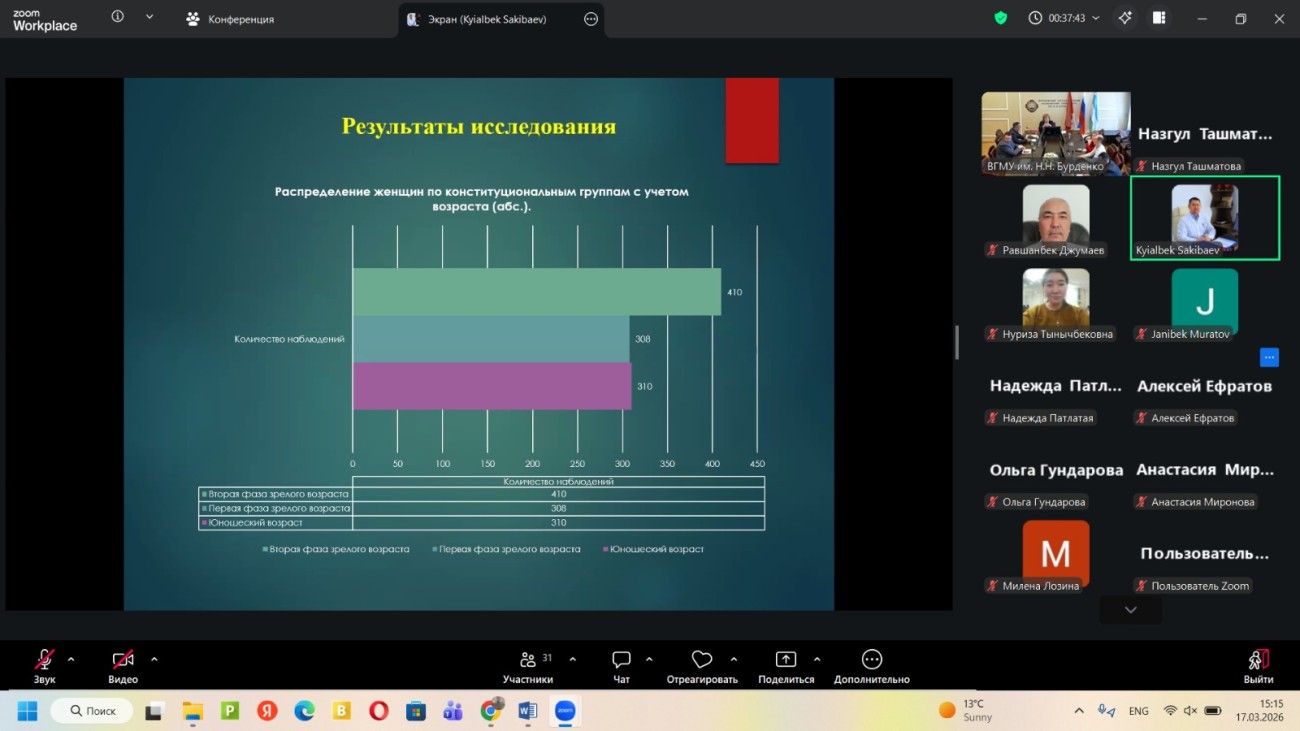Open the Дополнительно options
The width and height of the screenshot is (1300, 731).
[x=870, y=660]
